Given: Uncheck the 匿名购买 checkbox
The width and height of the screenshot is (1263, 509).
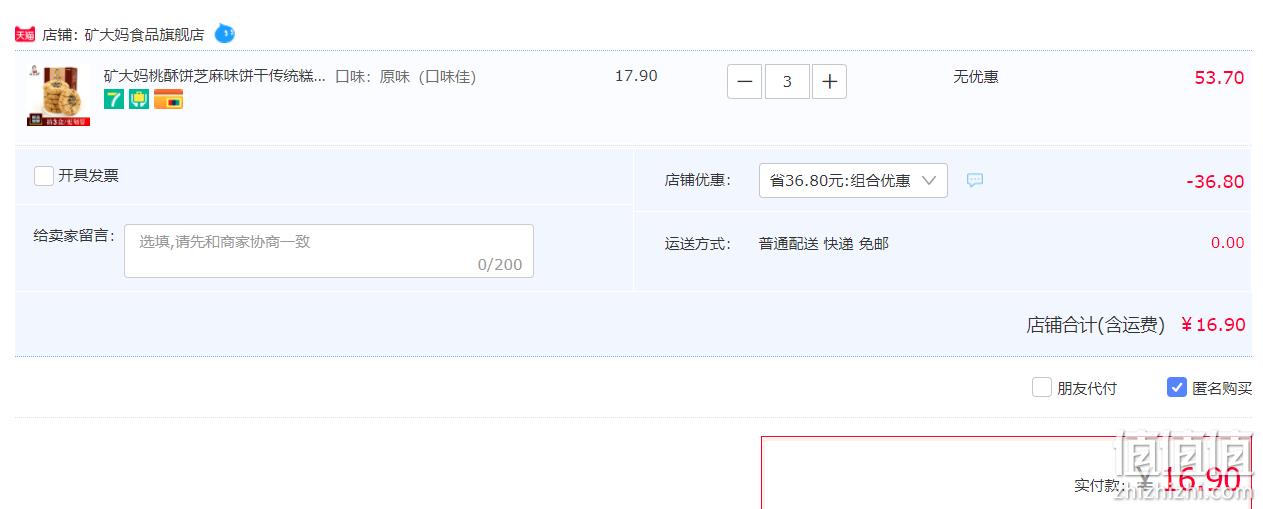Looking at the screenshot, I should (1177, 387).
